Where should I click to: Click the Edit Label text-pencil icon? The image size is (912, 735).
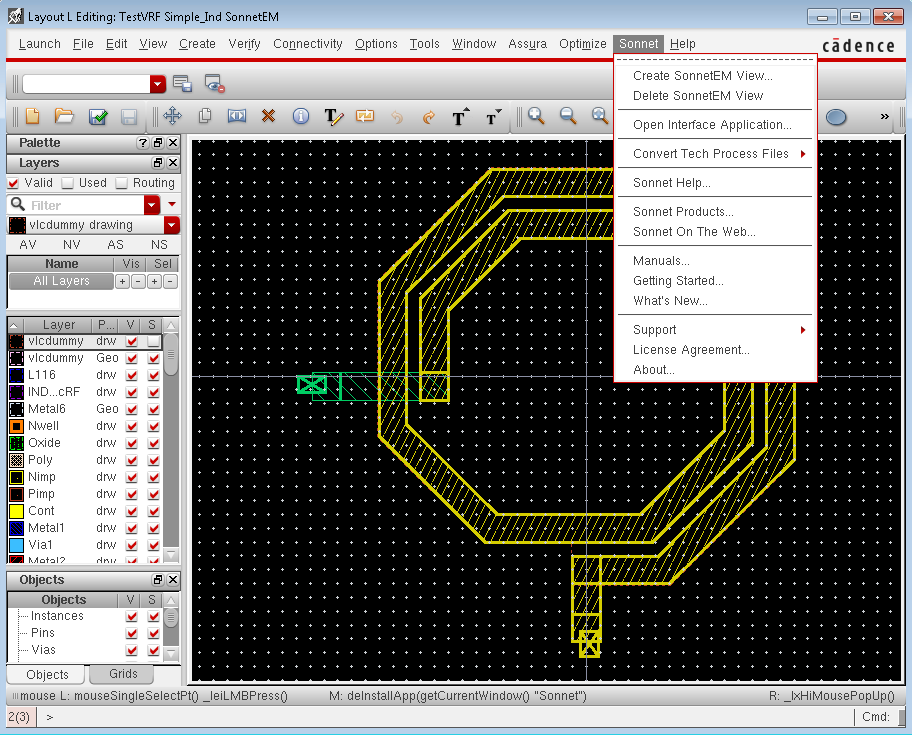pyautogui.click(x=333, y=116)
